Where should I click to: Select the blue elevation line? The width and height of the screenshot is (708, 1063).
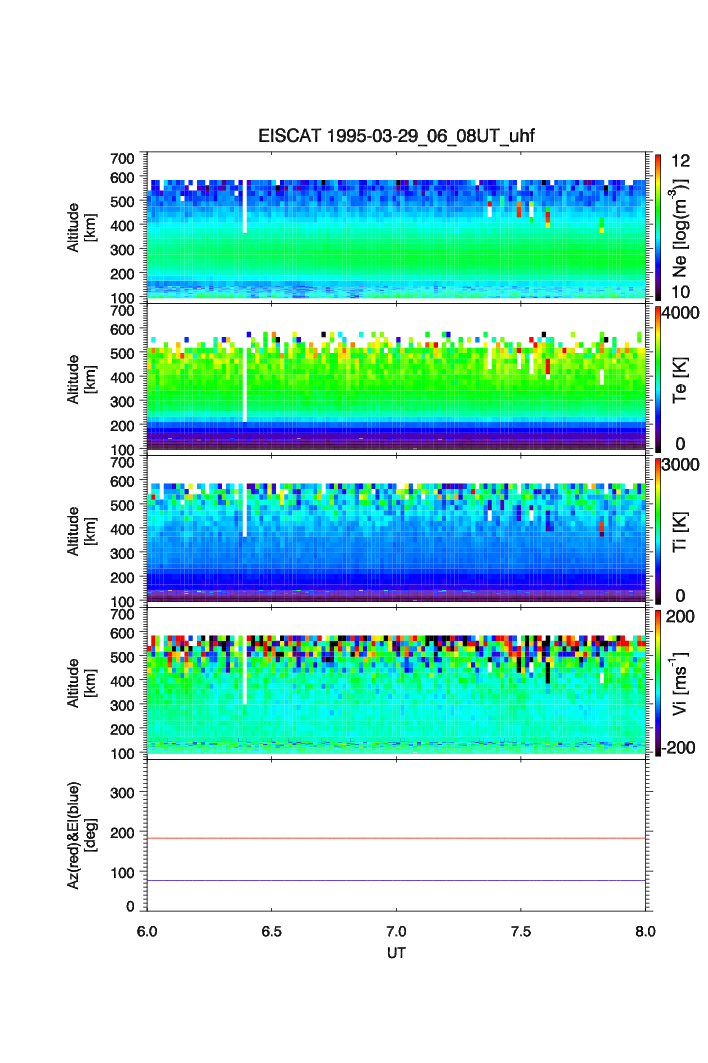398,881
